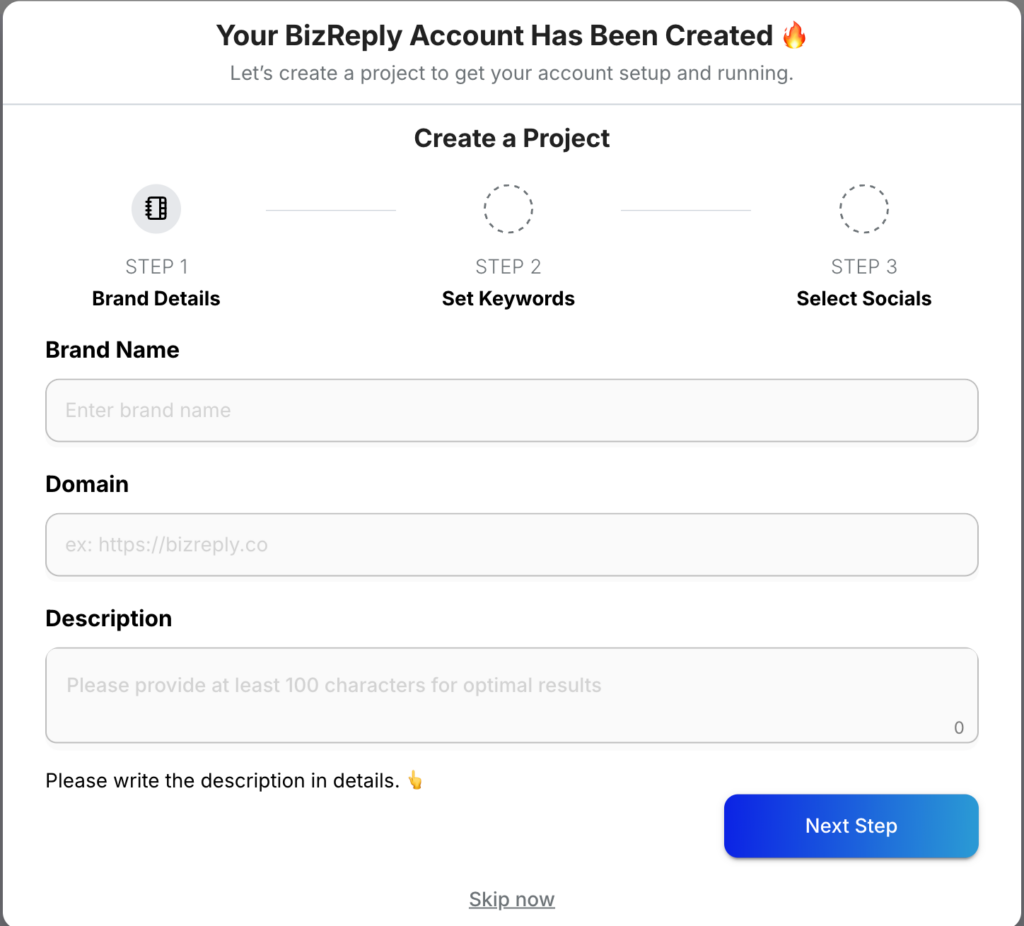Screen dimensions: 1024x926
Task: Click the STEP 2 text label
Action: click(508, 266)
